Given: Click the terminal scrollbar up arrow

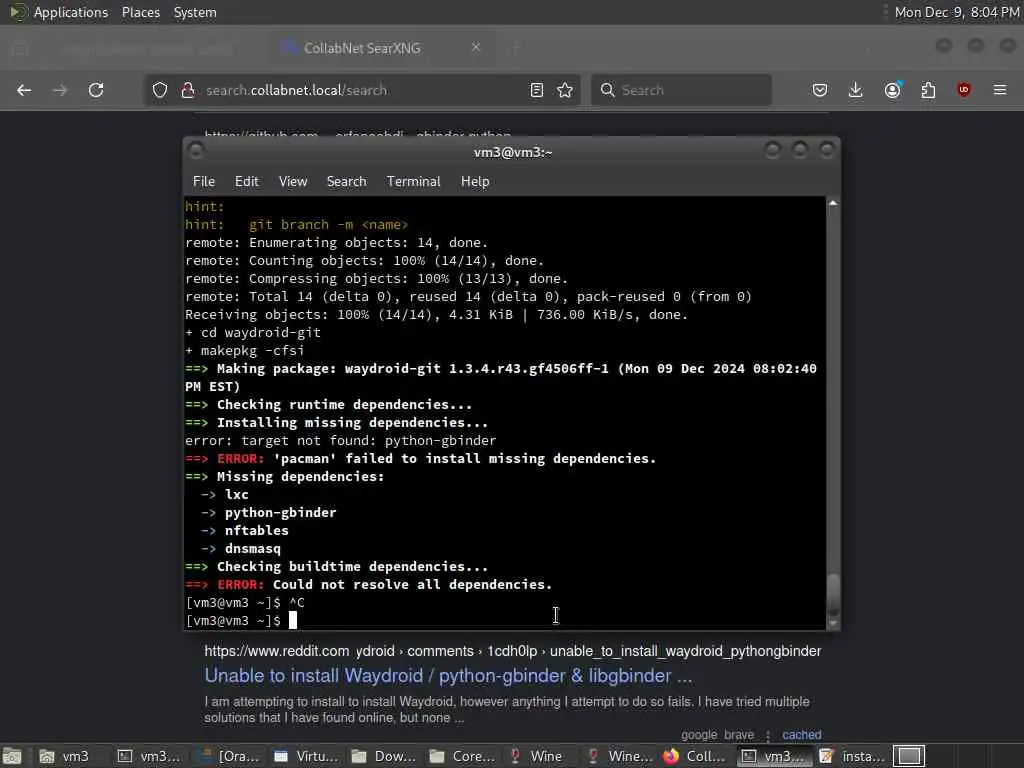Looking at the screenshot, I should click(x=833, y=203).
